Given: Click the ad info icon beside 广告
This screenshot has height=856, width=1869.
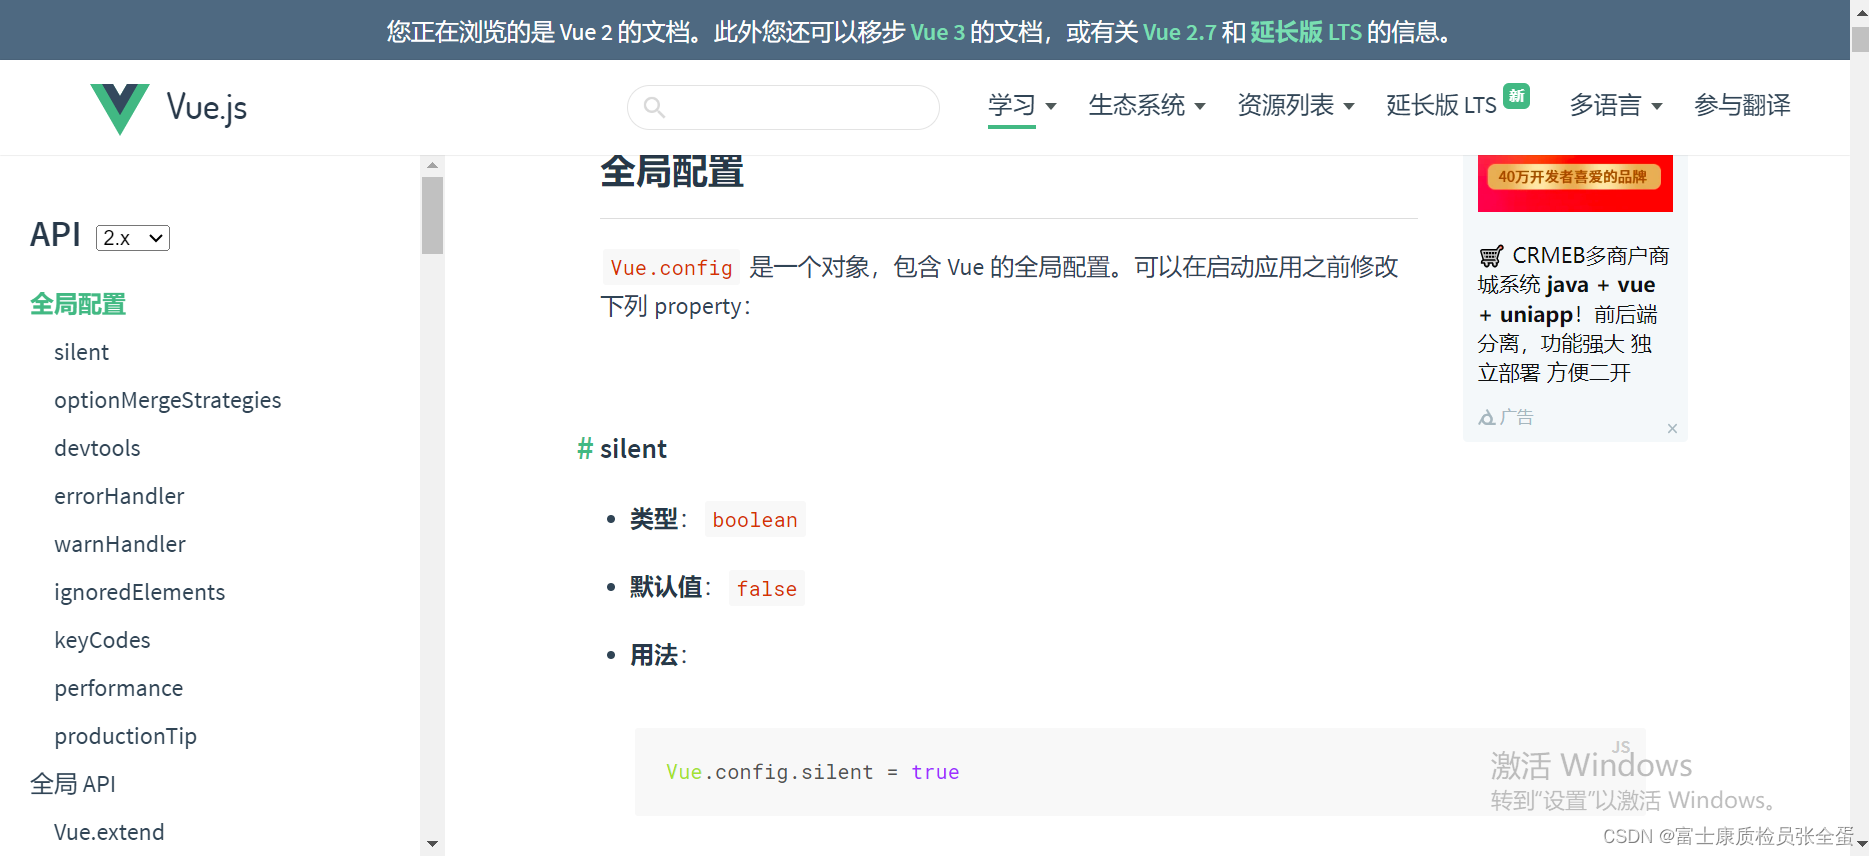Looking at the screenshot, I should tap(1487, 418).
